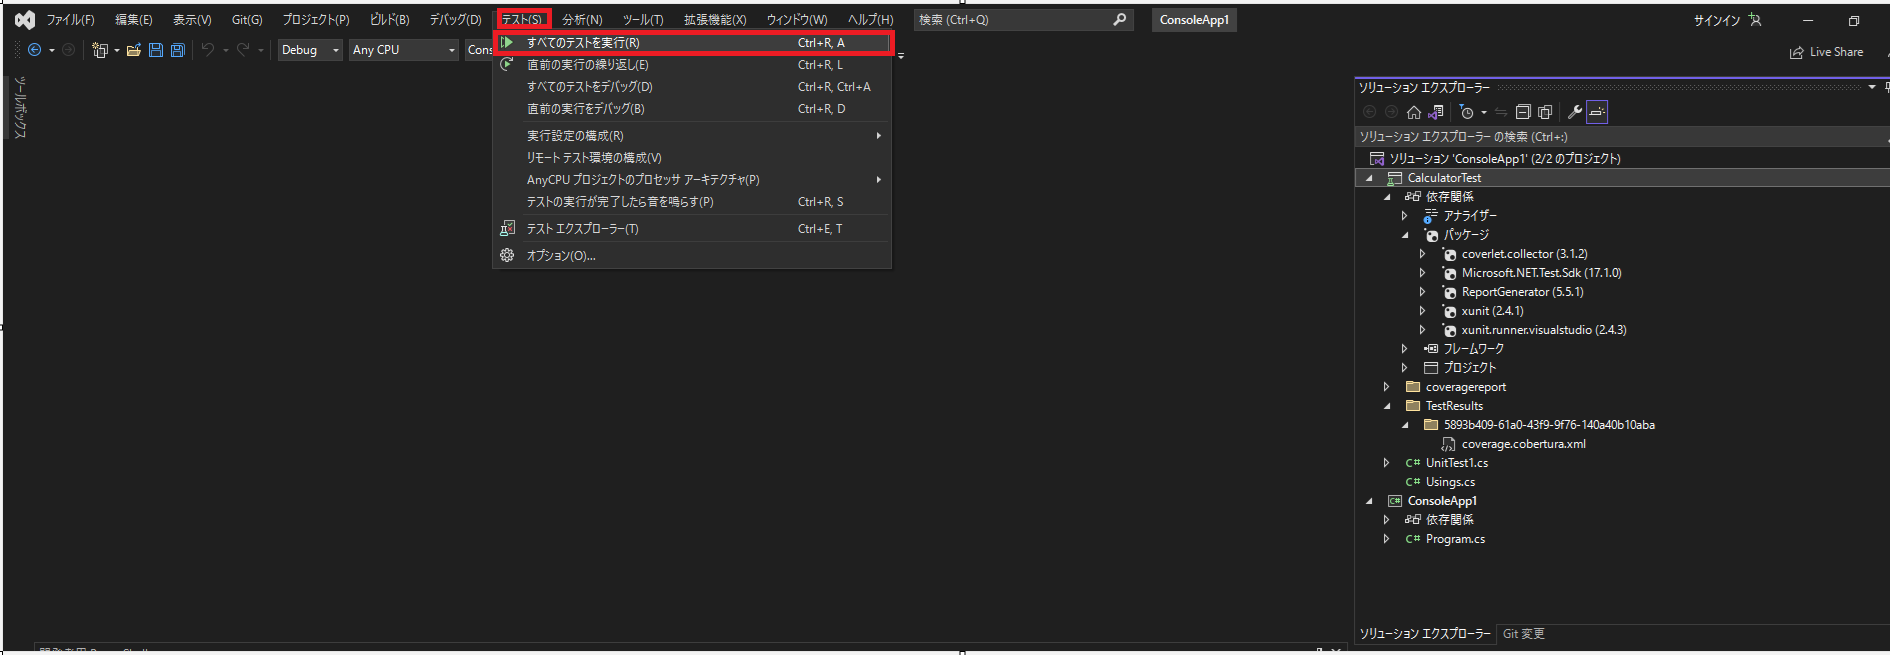The width and height of the screenshot is (1890, 655).
Task: Click the redo arrow icon
Action: [243, 50]
